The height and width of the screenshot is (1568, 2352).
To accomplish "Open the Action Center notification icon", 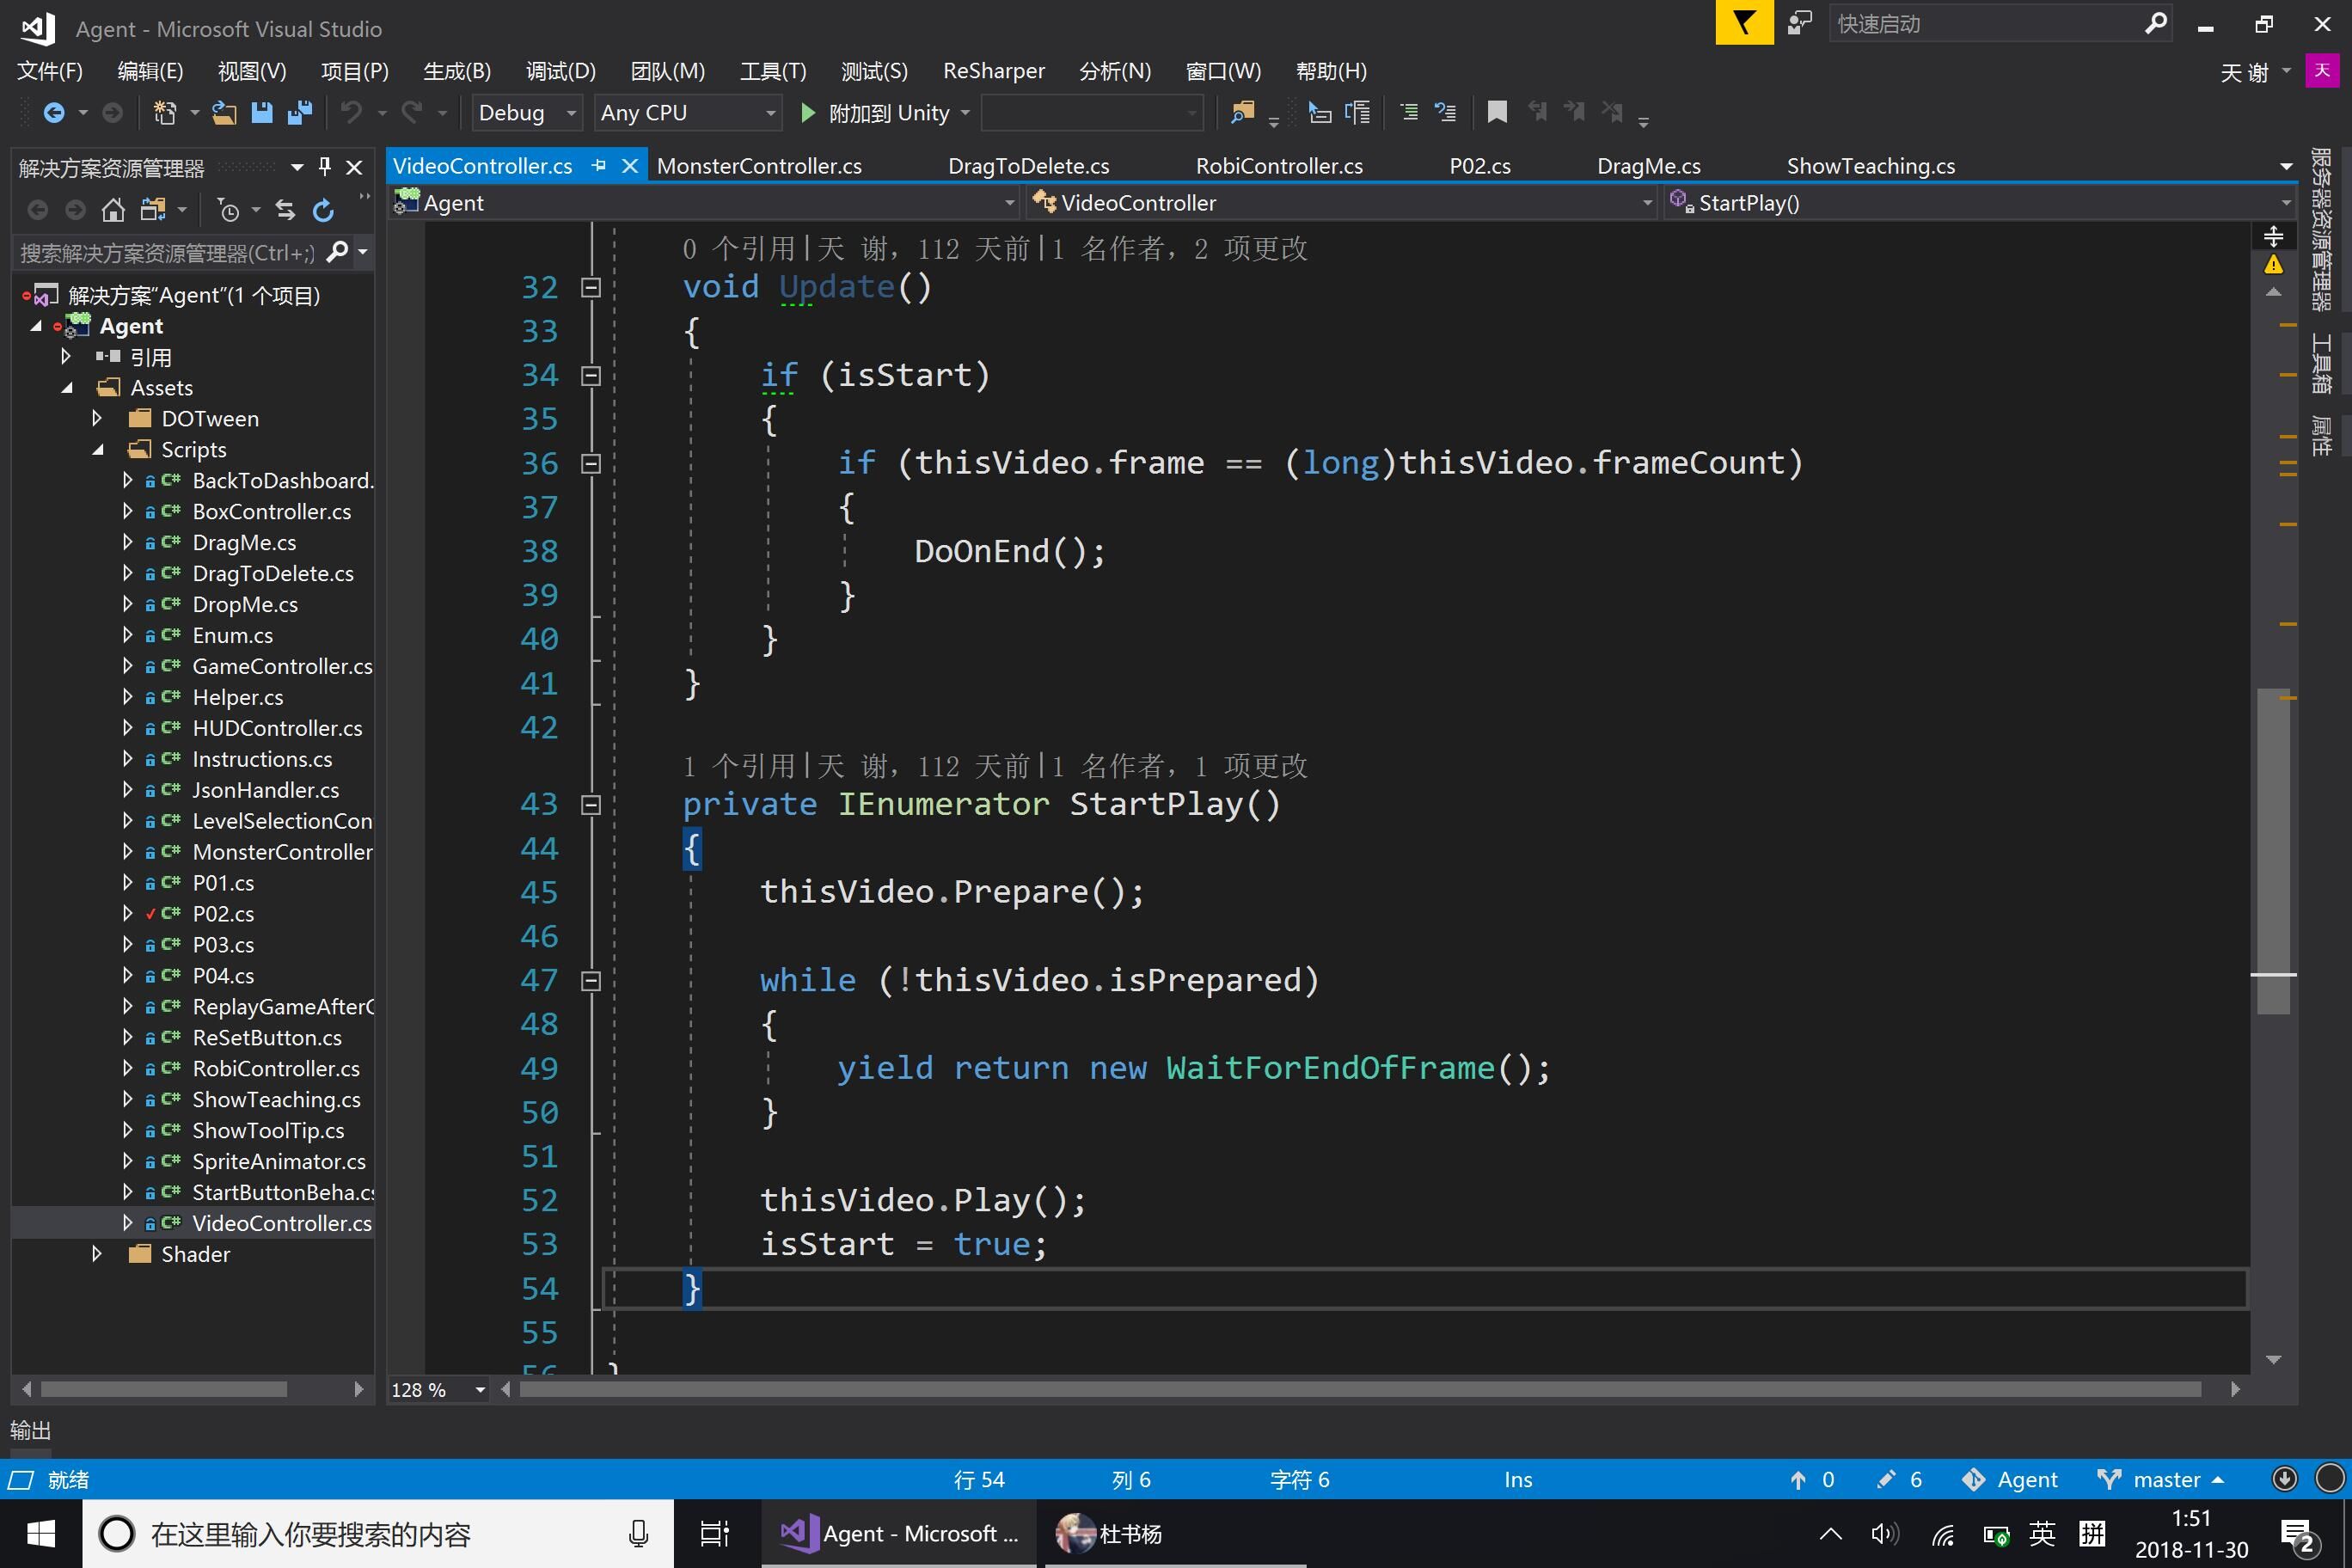I will coord(2297,1535).
